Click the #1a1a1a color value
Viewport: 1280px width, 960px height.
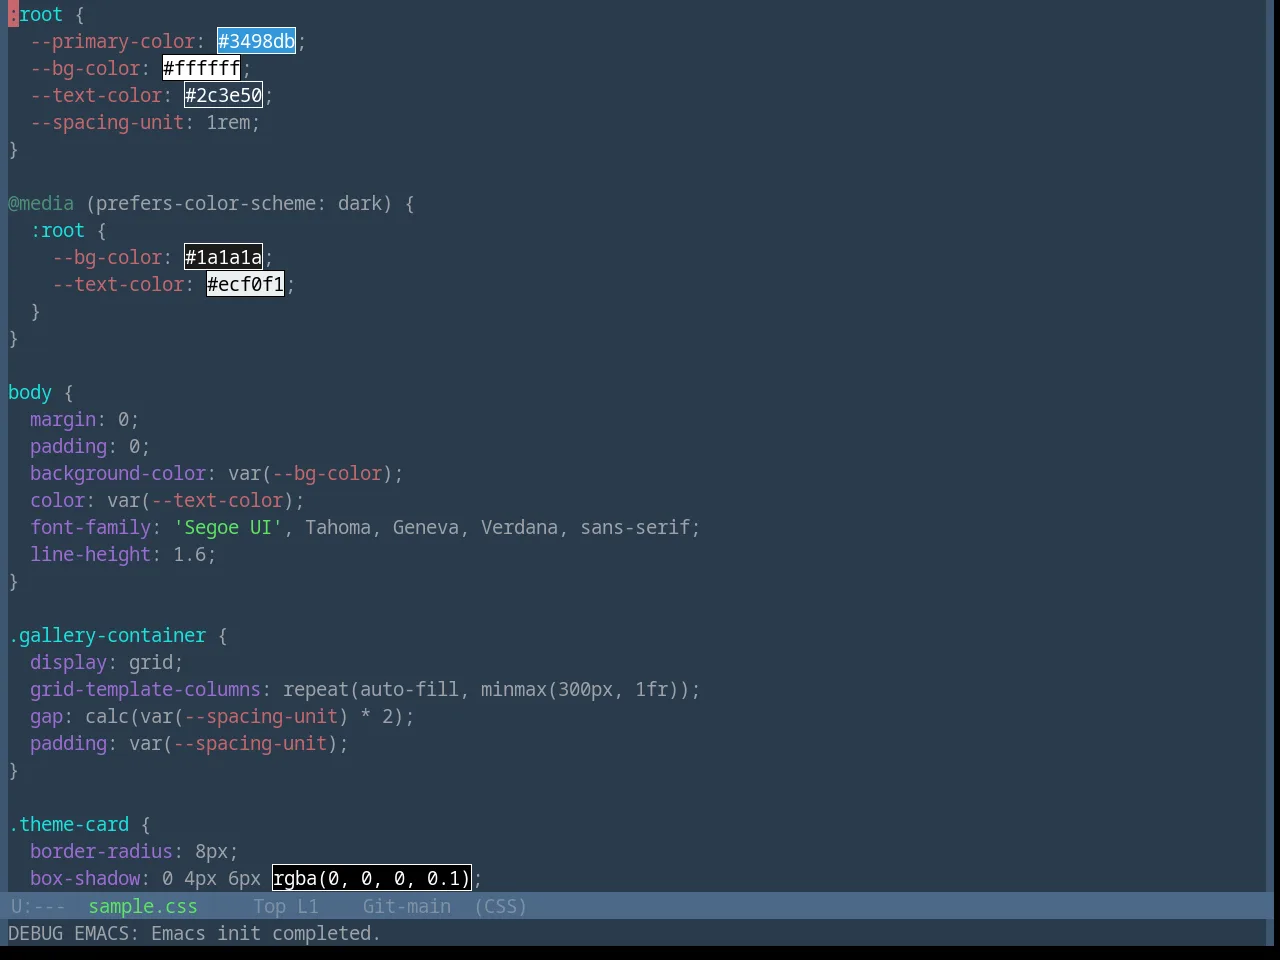[224, 257]
